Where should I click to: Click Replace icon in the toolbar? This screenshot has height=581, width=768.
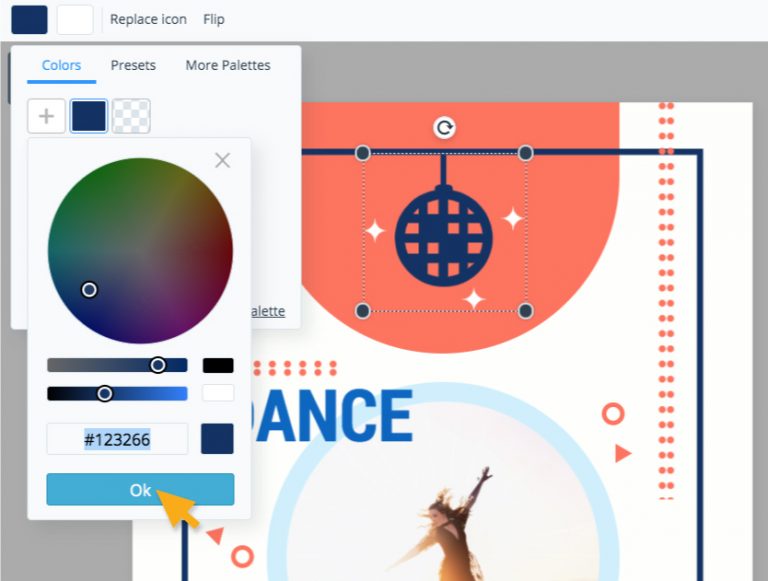pos(148,19)
